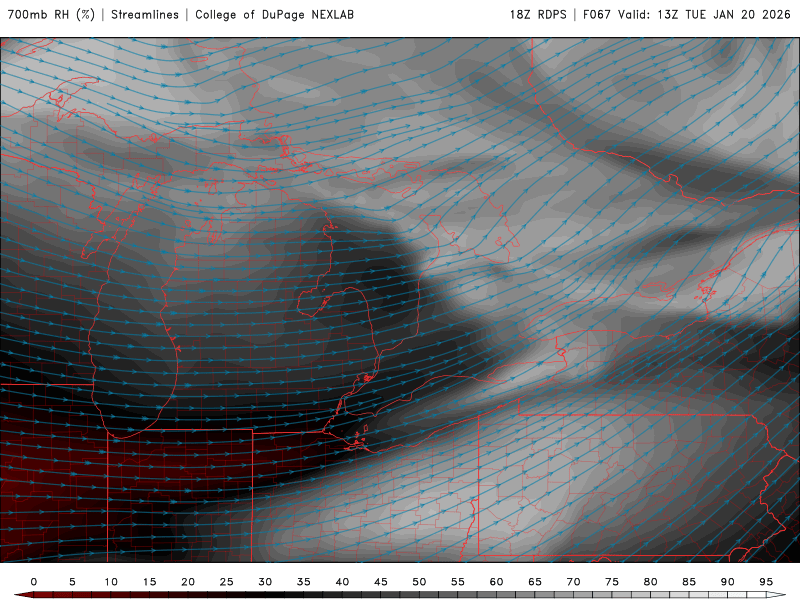The image size is (800, 600).
Task: Click the colorbar label "60"
Action: point(496,582)
